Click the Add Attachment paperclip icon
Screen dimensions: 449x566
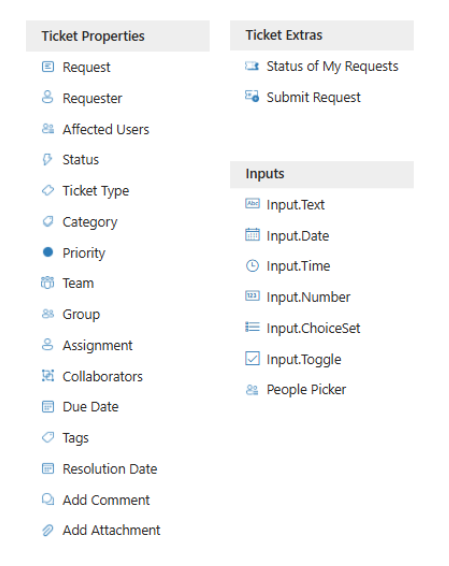click(x=48, y=530)
